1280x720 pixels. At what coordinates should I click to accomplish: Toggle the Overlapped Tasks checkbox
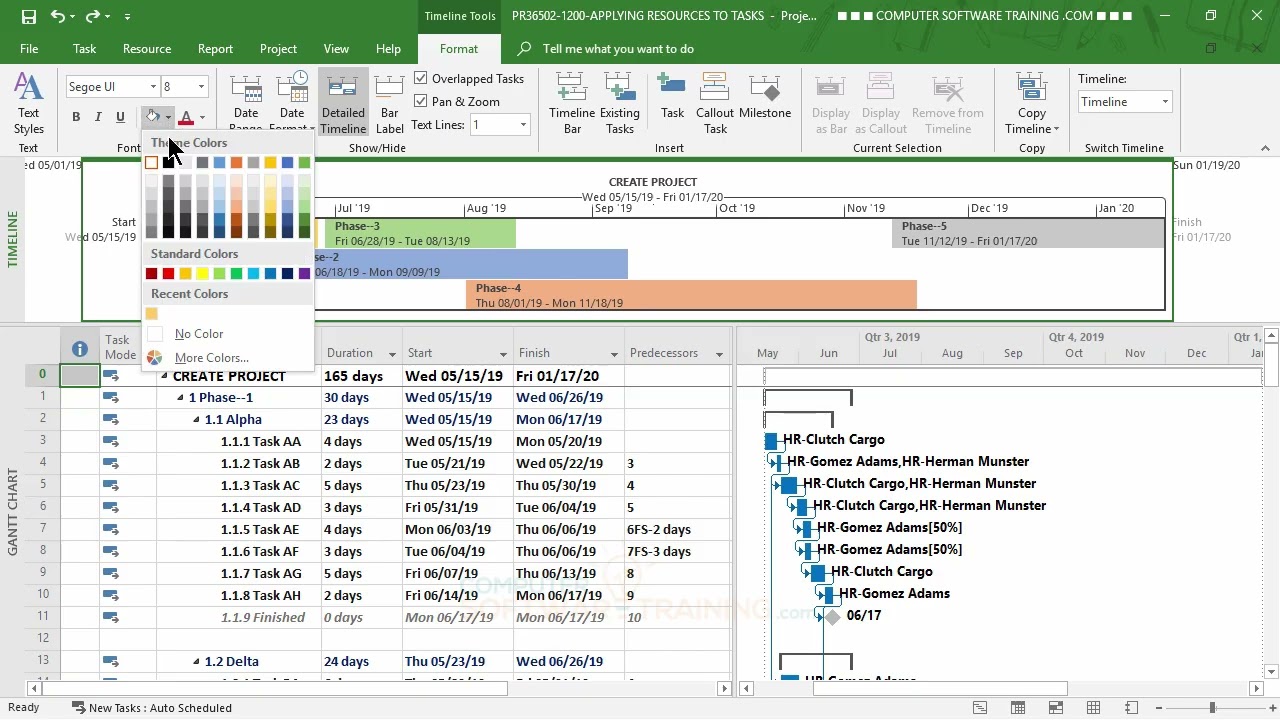[421, 78]
